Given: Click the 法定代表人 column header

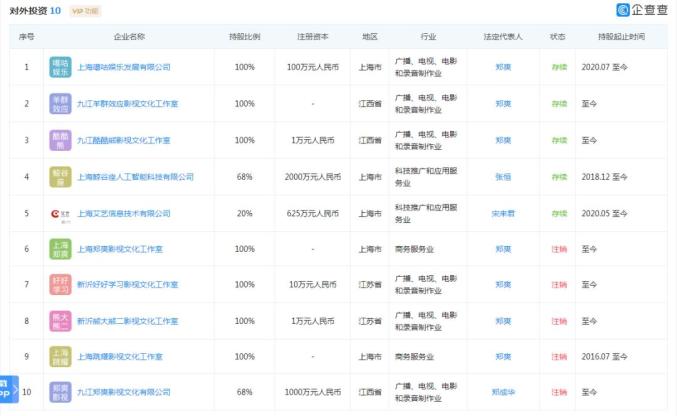Looking at the screenshot, I should (503, 37).
